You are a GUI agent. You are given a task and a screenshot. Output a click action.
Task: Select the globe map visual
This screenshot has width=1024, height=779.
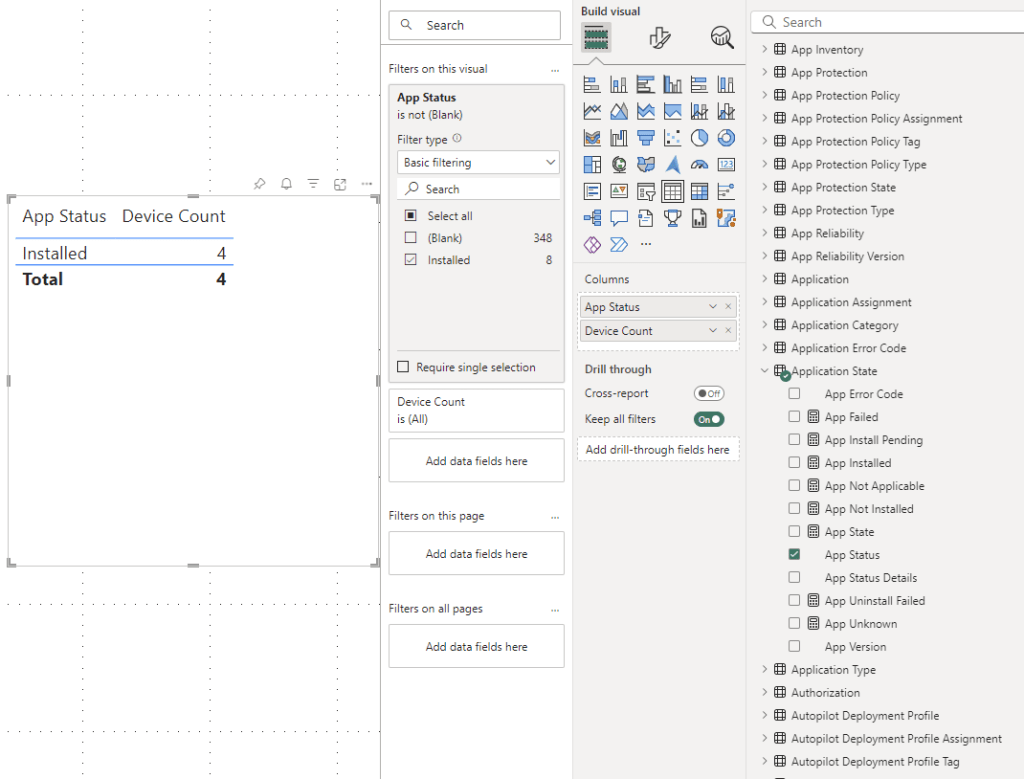[x=618, y=165]
